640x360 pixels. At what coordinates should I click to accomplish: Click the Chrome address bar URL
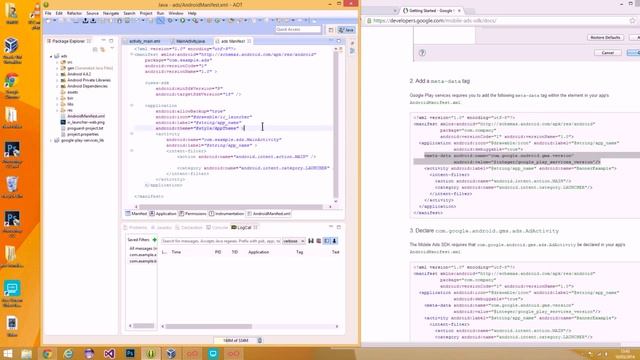coord(435,20)
